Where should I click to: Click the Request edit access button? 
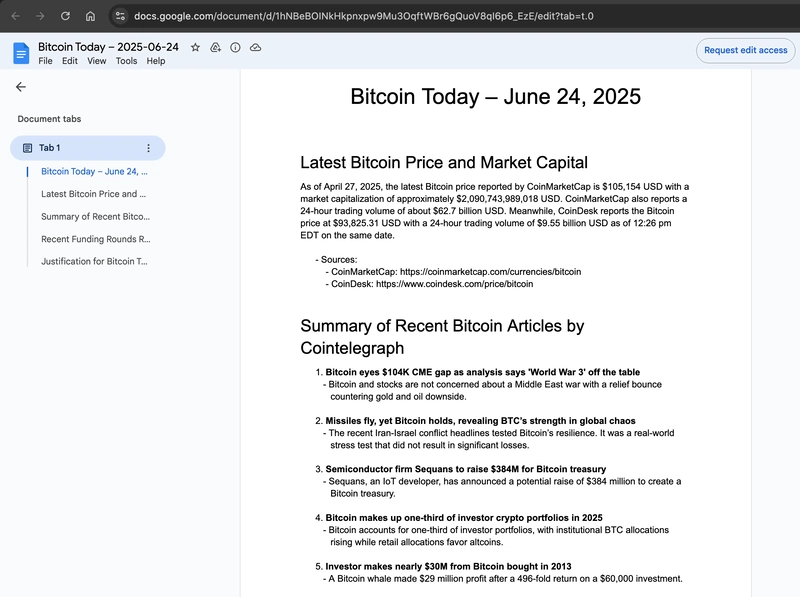pos(745,51)
